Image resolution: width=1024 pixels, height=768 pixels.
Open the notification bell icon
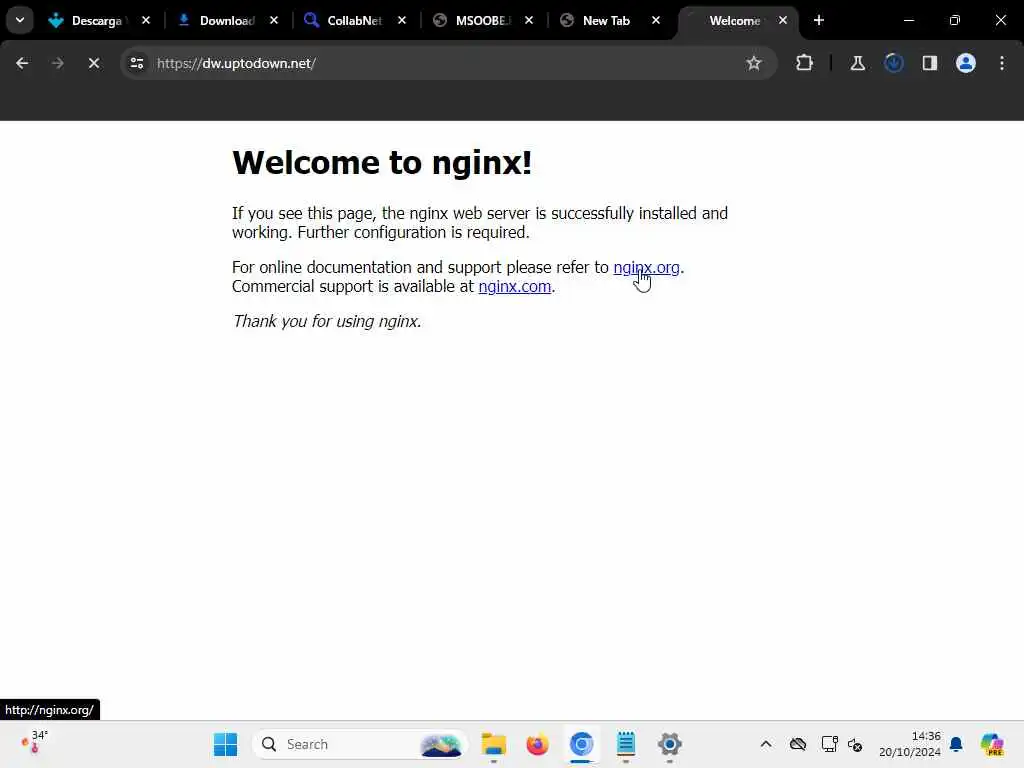click(x=957, y=744)
